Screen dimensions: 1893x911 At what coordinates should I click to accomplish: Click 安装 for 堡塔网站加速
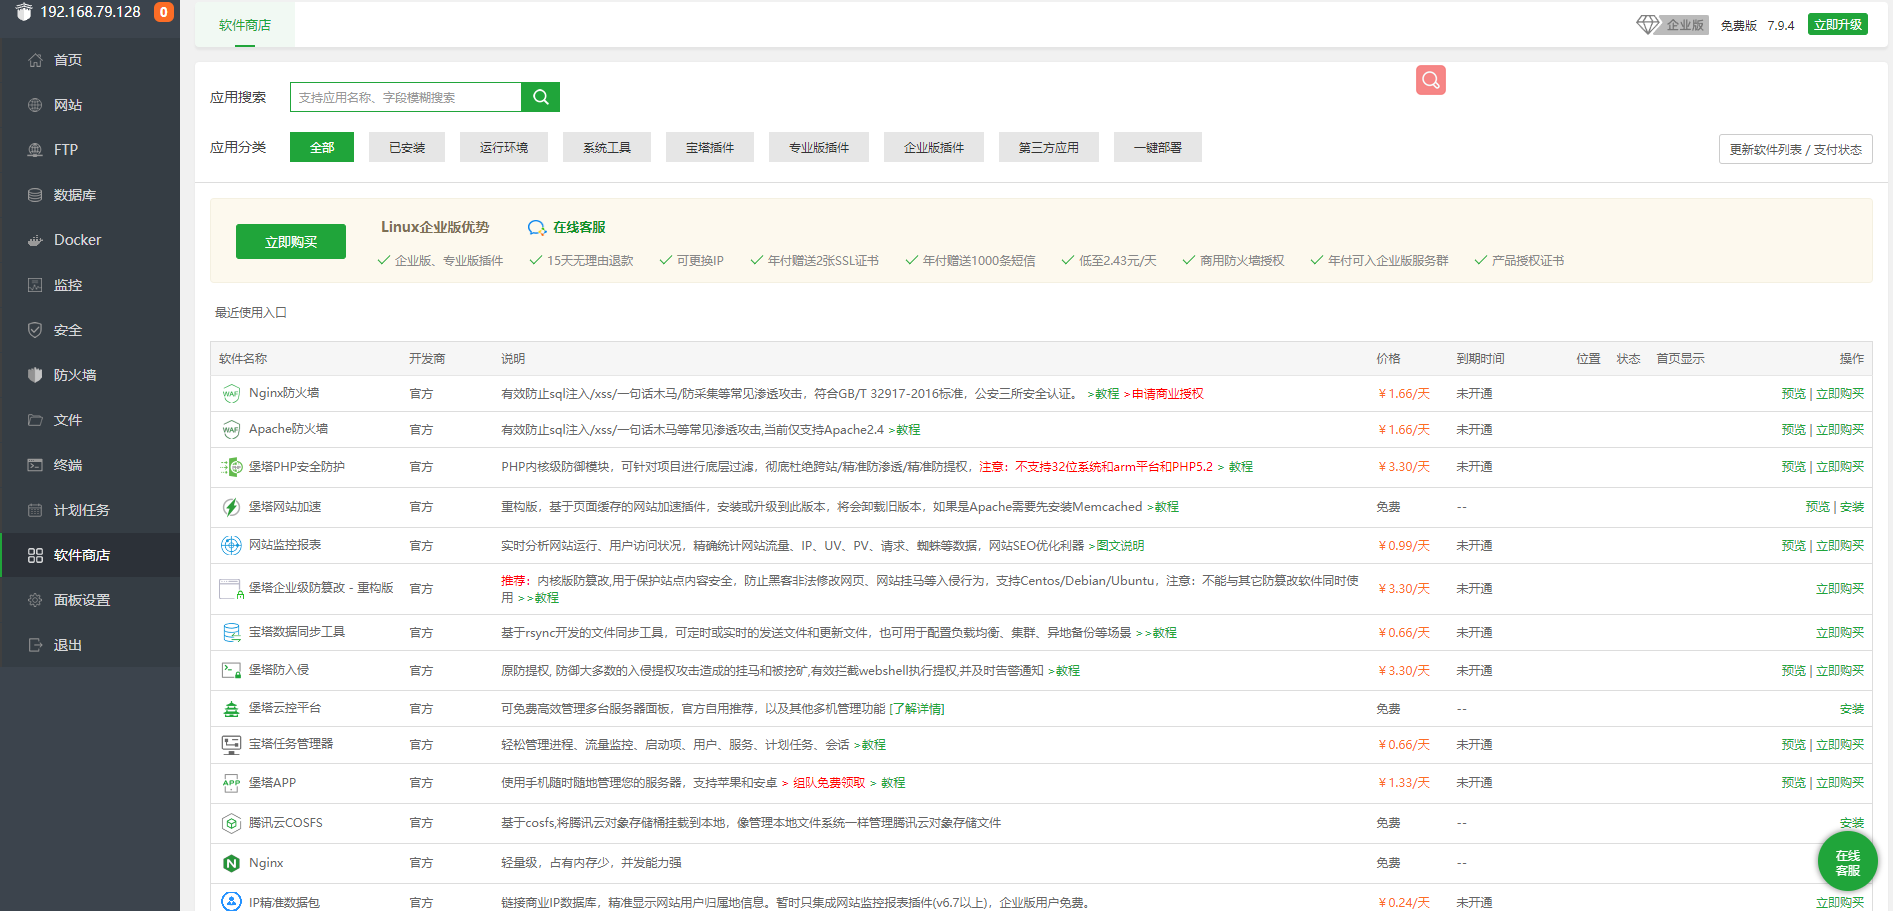click(1852, 507)
